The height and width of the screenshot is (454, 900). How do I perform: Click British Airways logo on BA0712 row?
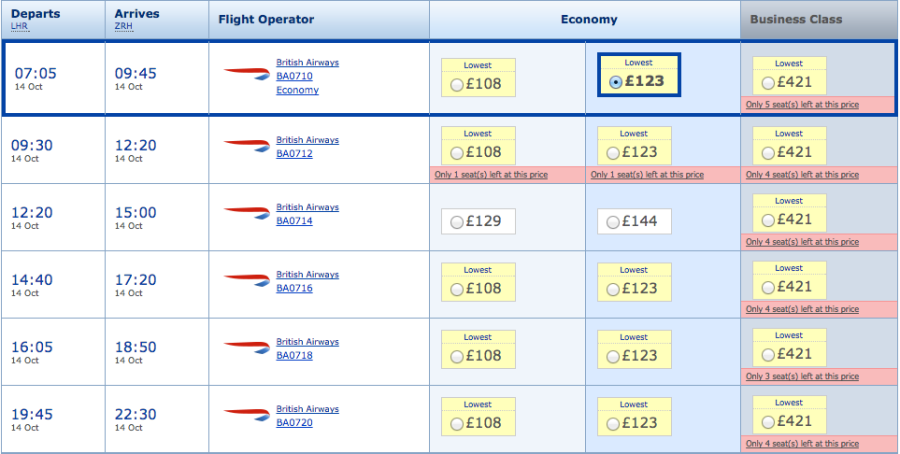coord(246,145)
